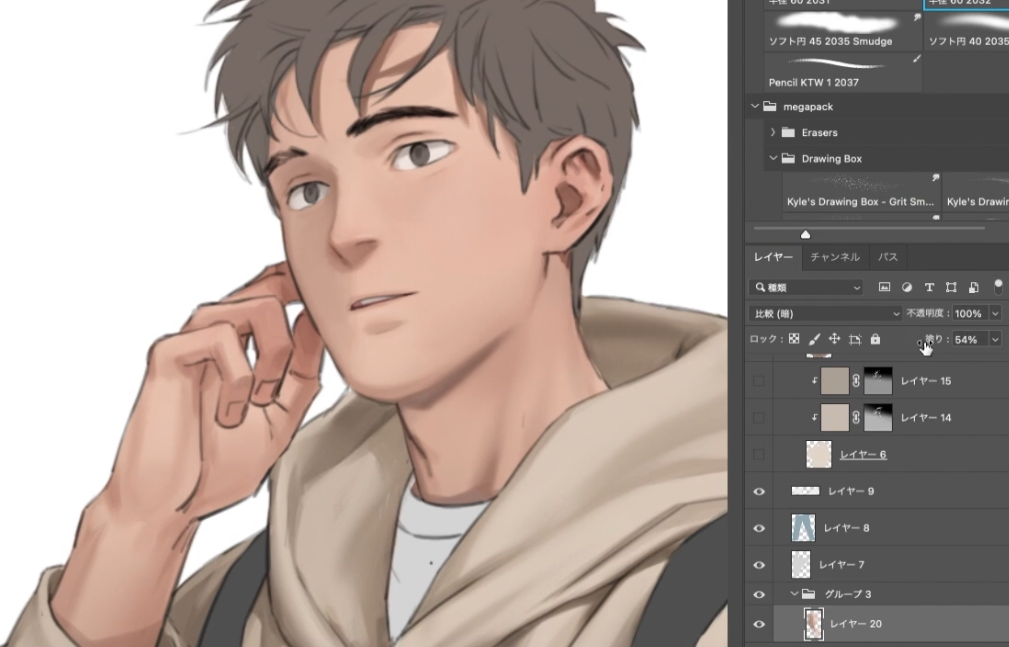This screenshot has height=647, width=1009.
Task: Open the 種類 layer filter kind dropdown
Action: point(806,287)
